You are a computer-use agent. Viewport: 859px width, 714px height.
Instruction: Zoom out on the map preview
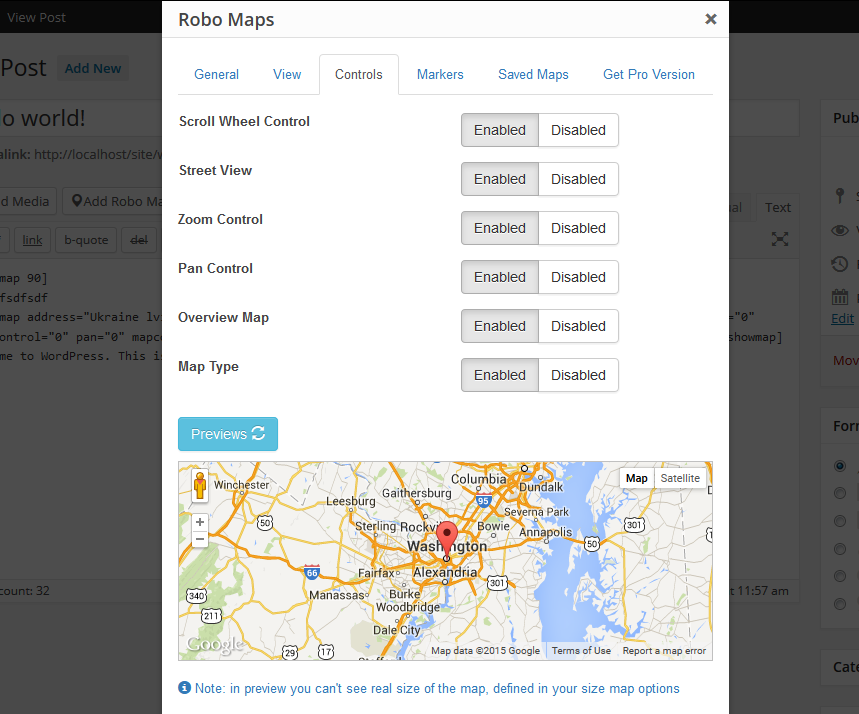coord(200,539)
